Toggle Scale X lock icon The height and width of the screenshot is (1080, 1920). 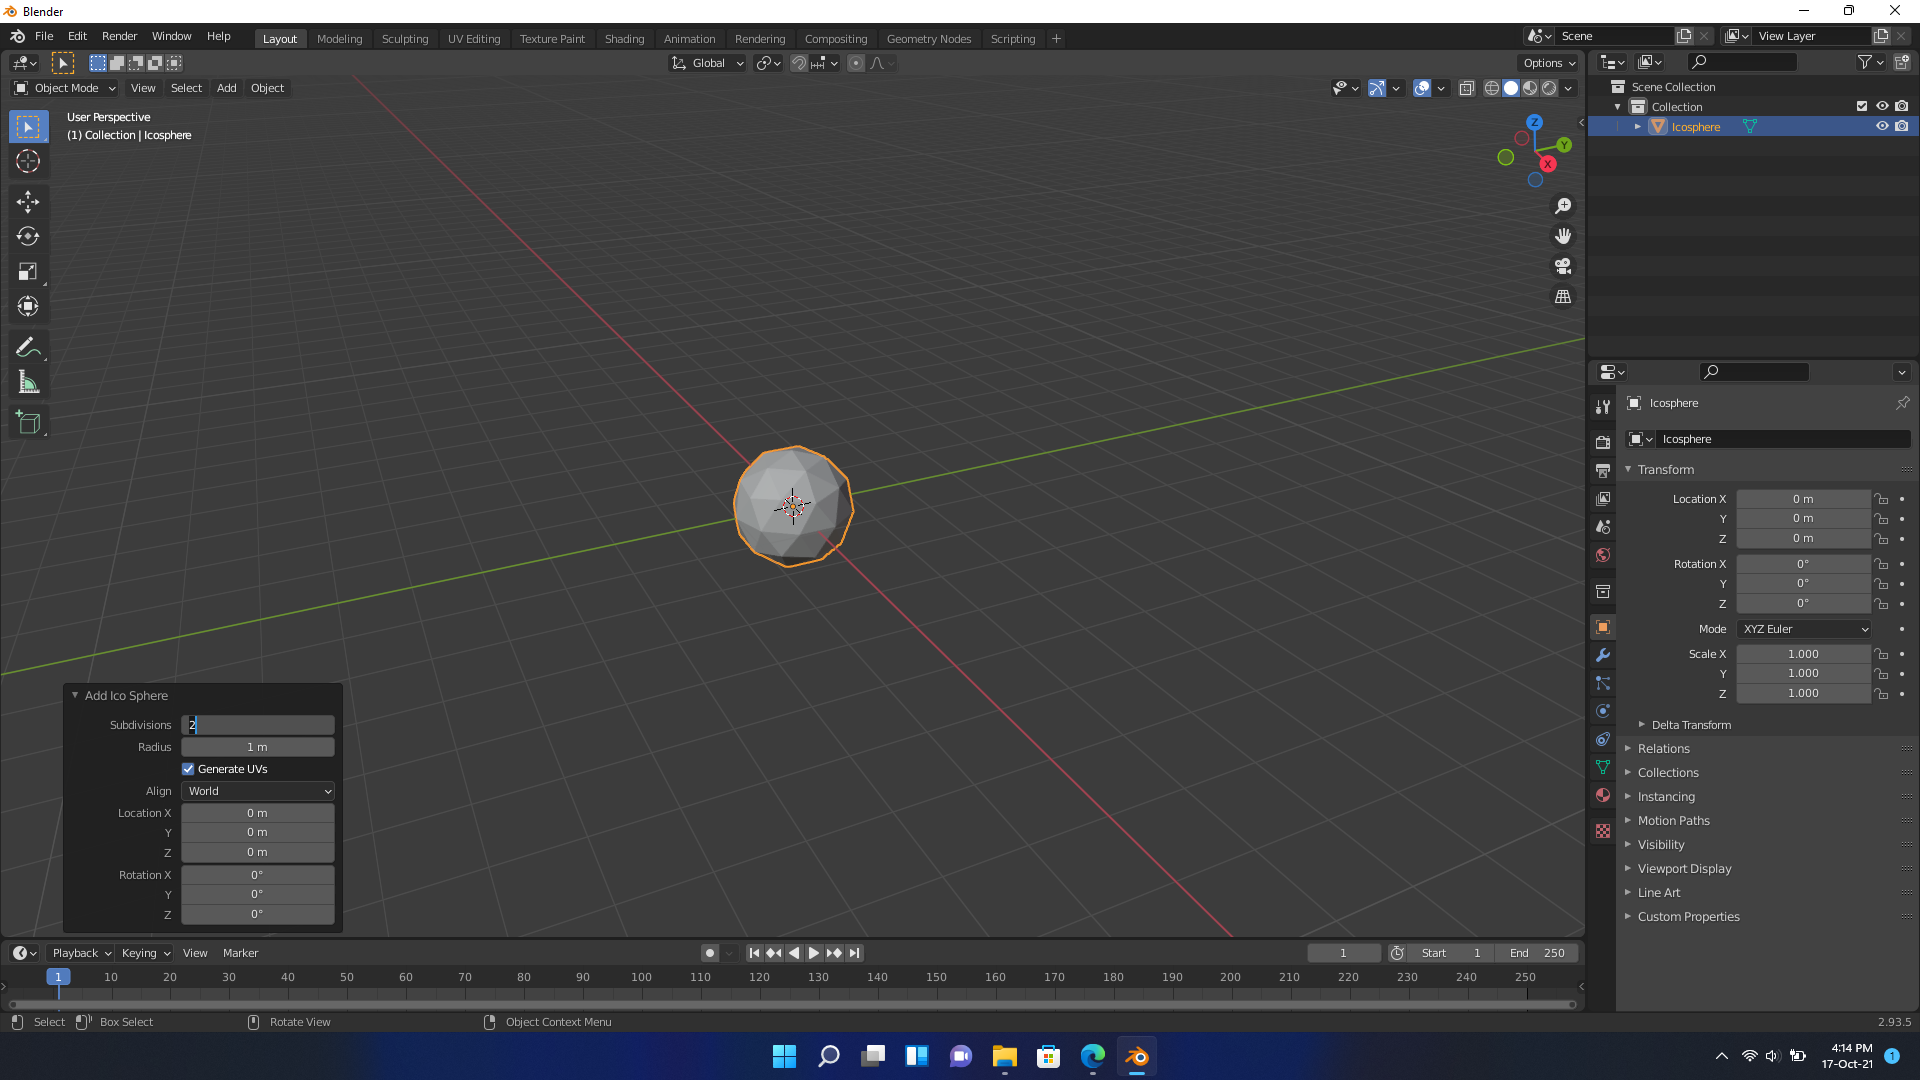click(x=1882, y=654)
